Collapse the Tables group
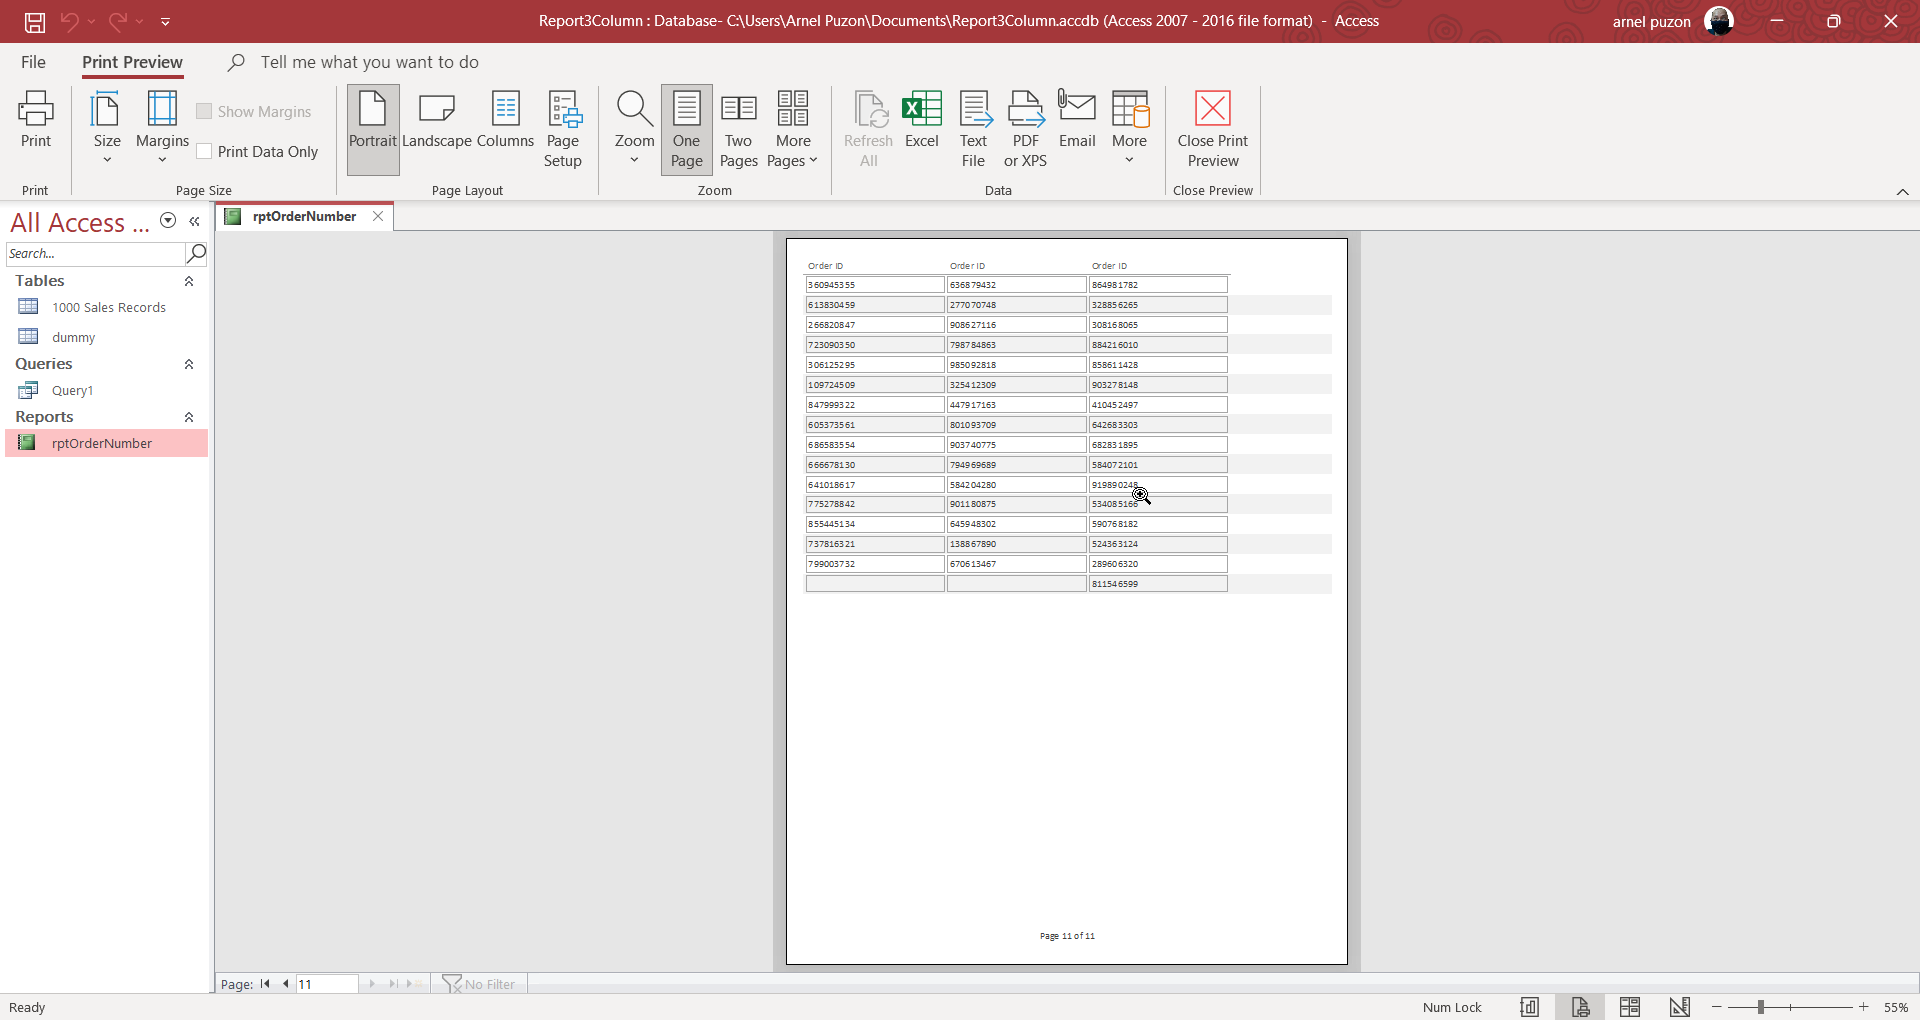The height and width of the screenshot is (1020, 1920). click(x=189, y=281)
